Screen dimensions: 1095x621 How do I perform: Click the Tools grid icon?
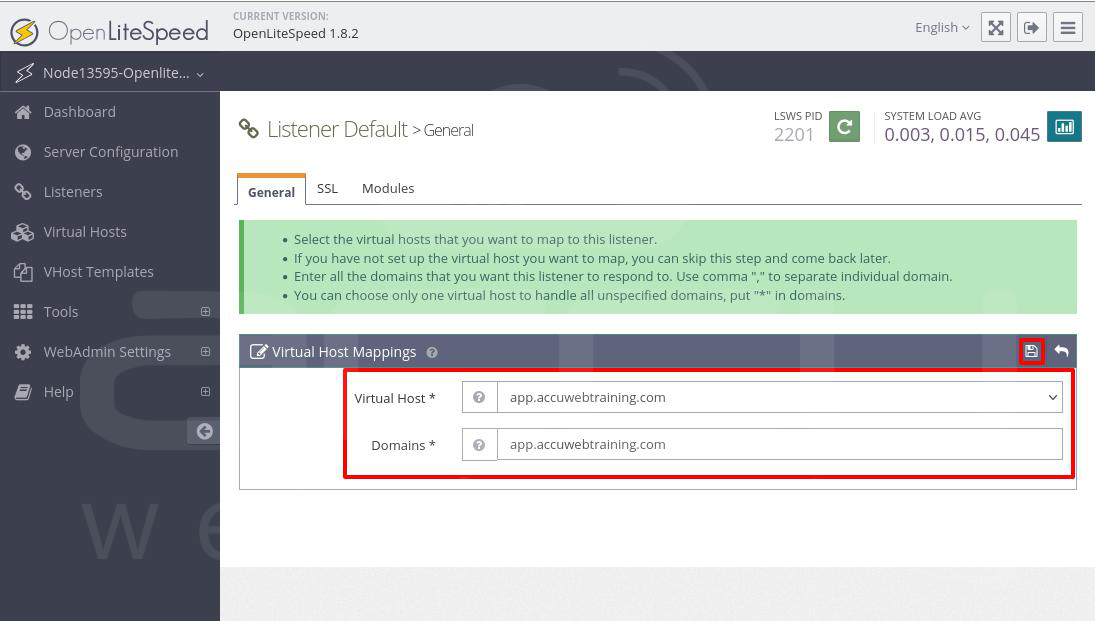23,312
